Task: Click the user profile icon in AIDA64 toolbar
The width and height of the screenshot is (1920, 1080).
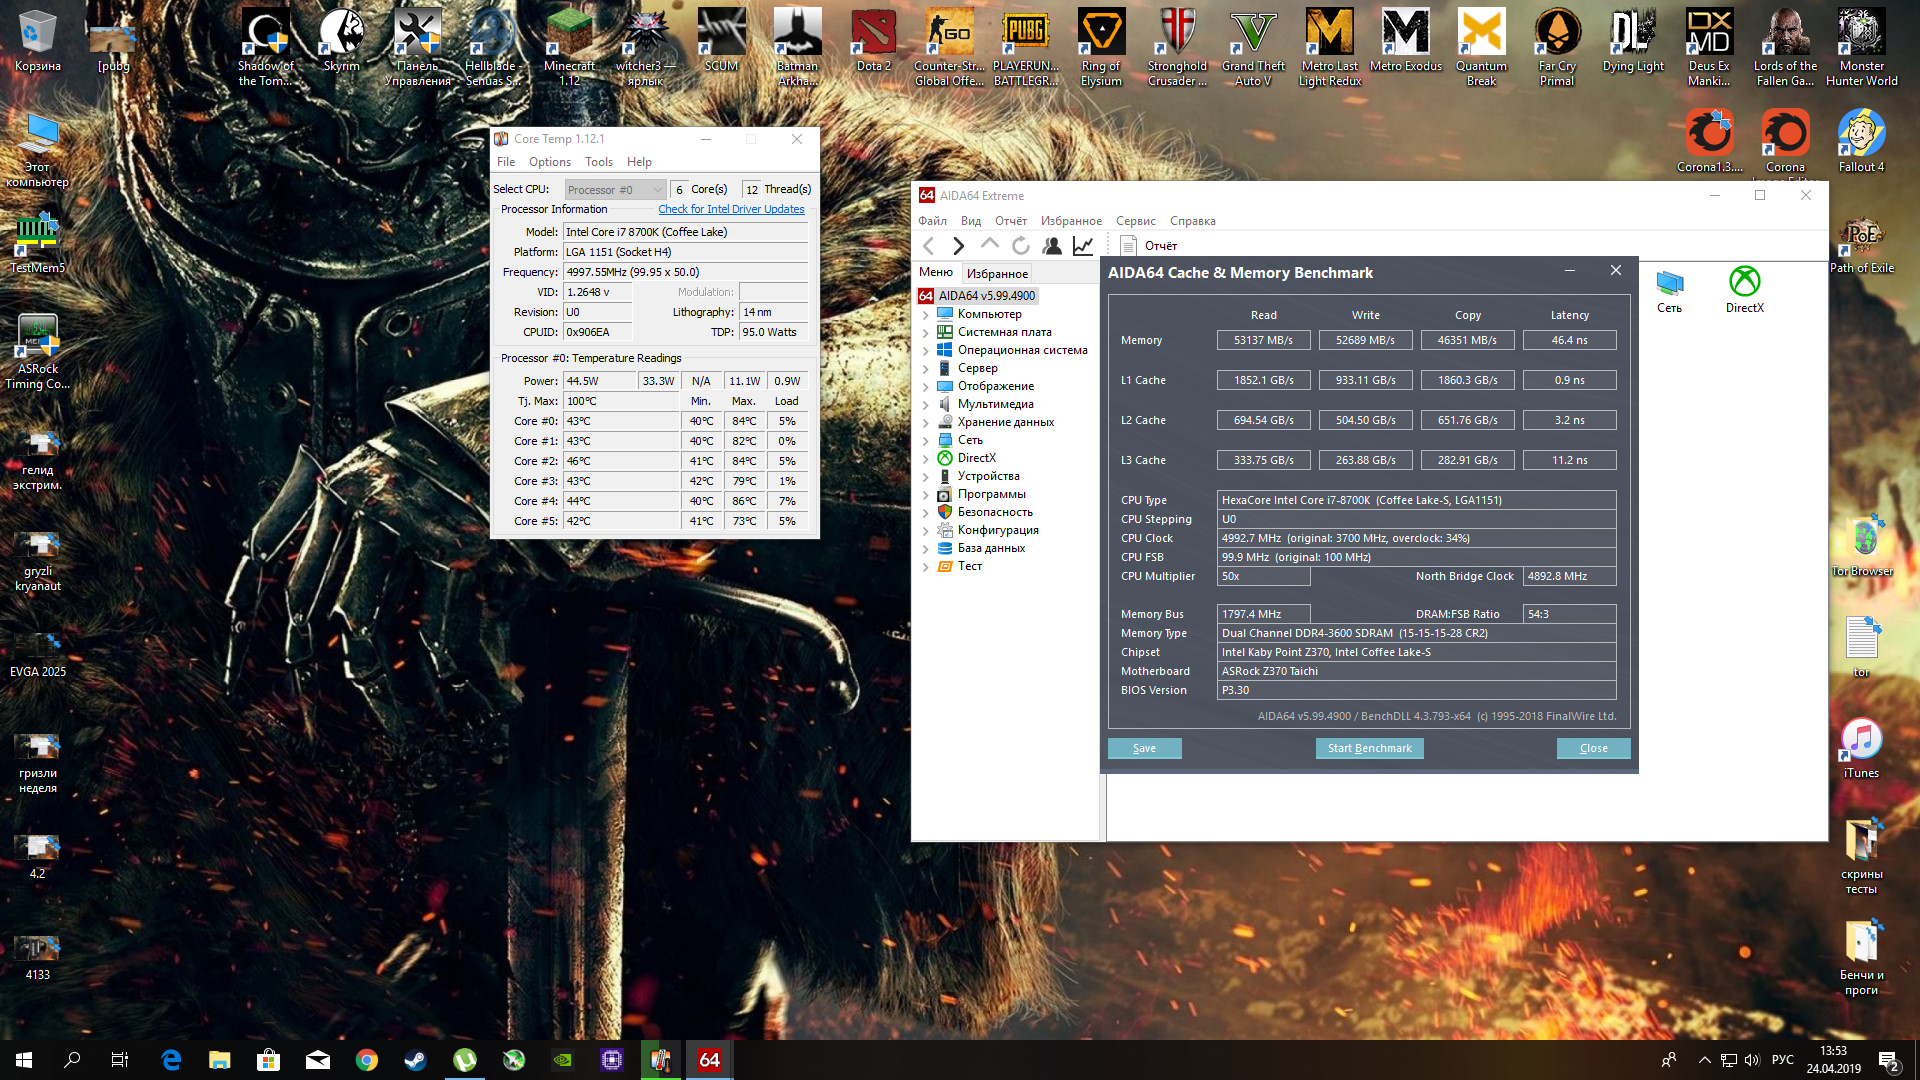Action: coord(1051,246)
